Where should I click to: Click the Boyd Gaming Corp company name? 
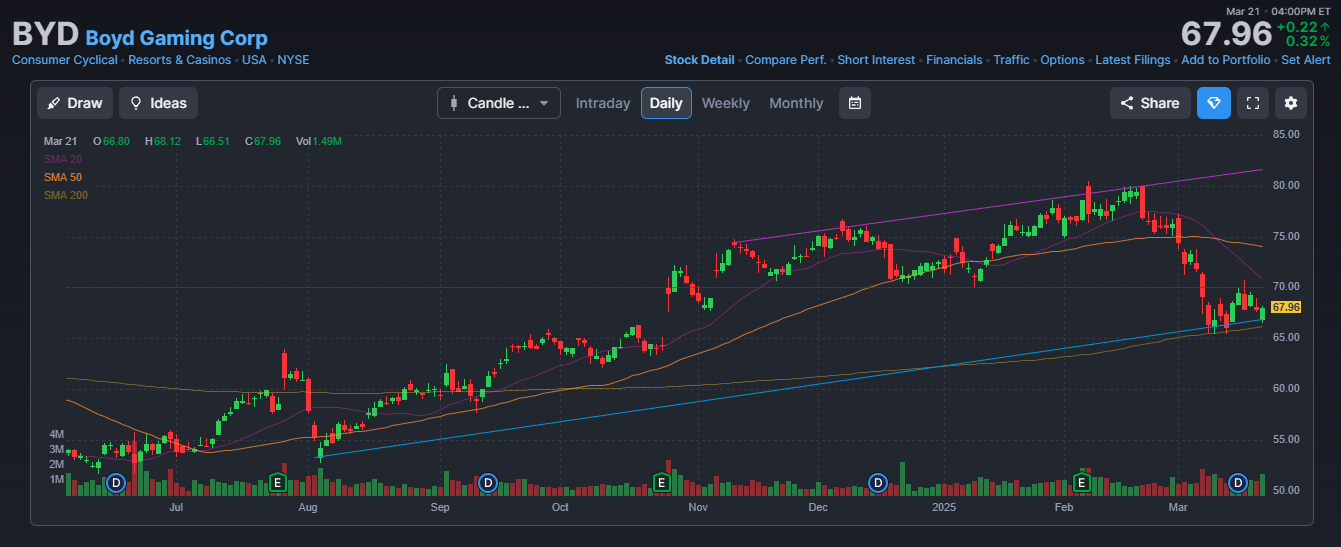coord(177,38)
